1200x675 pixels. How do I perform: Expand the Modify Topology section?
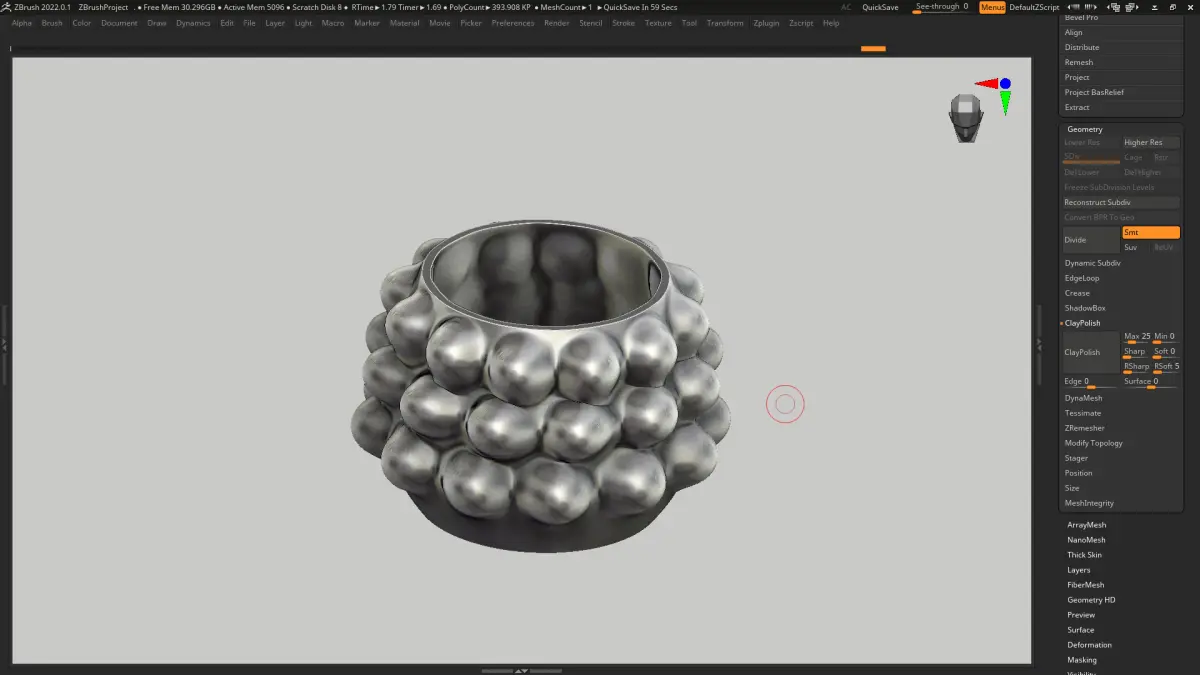tap(1093, 443)
